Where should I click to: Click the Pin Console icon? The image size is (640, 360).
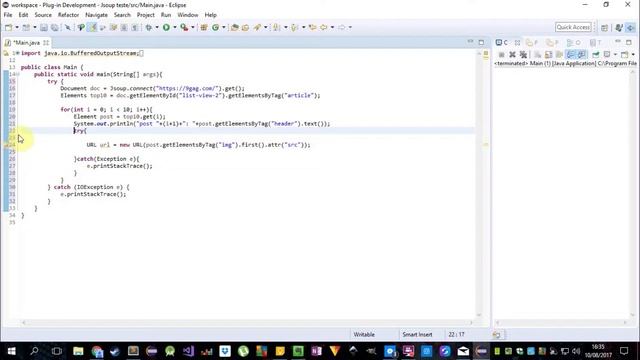click(596, 54)
